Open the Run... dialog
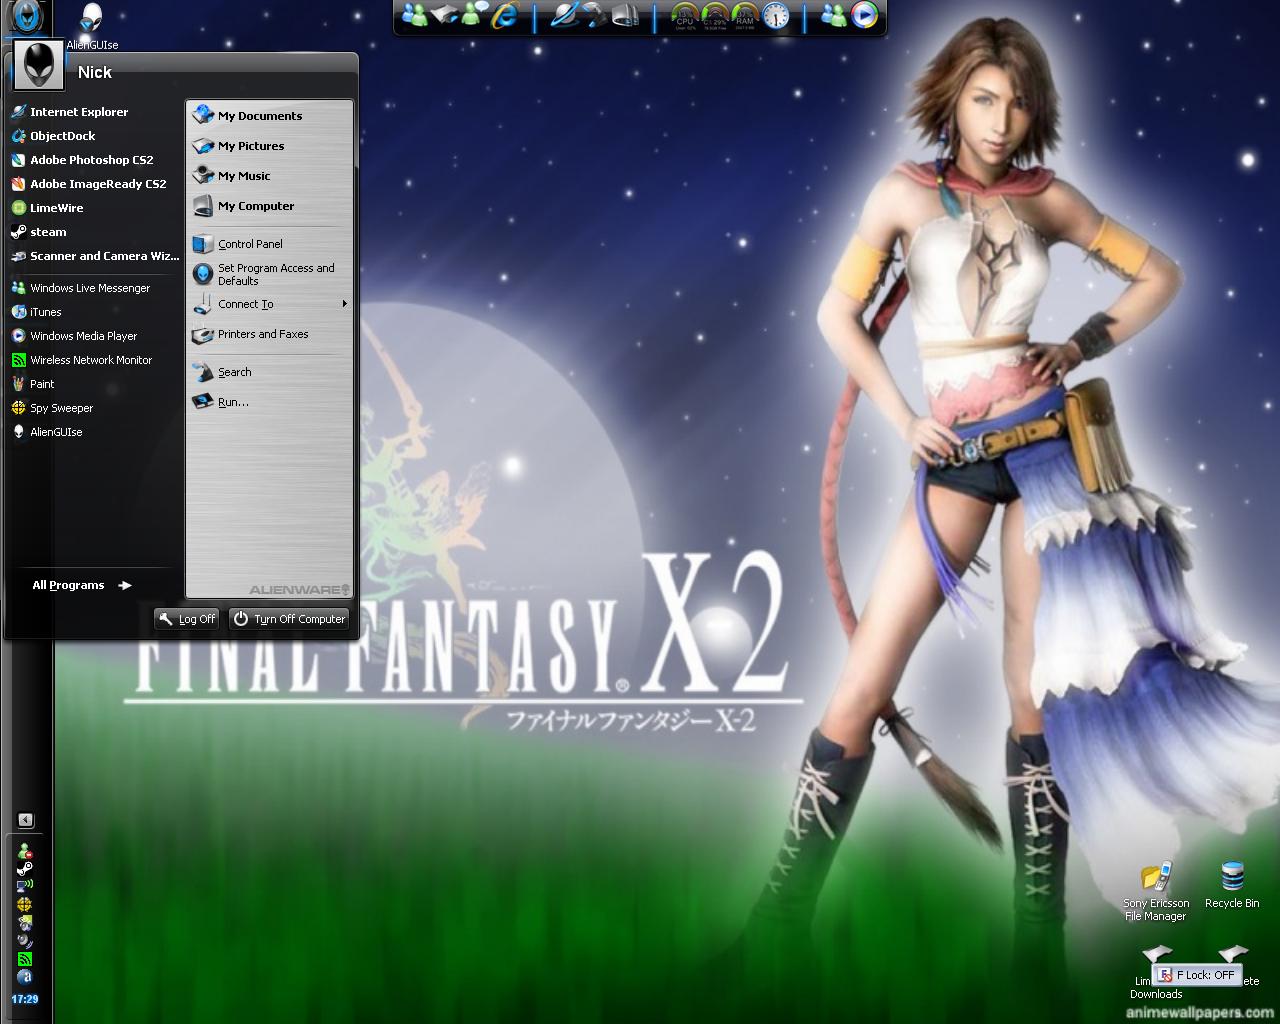 (270, 402)
